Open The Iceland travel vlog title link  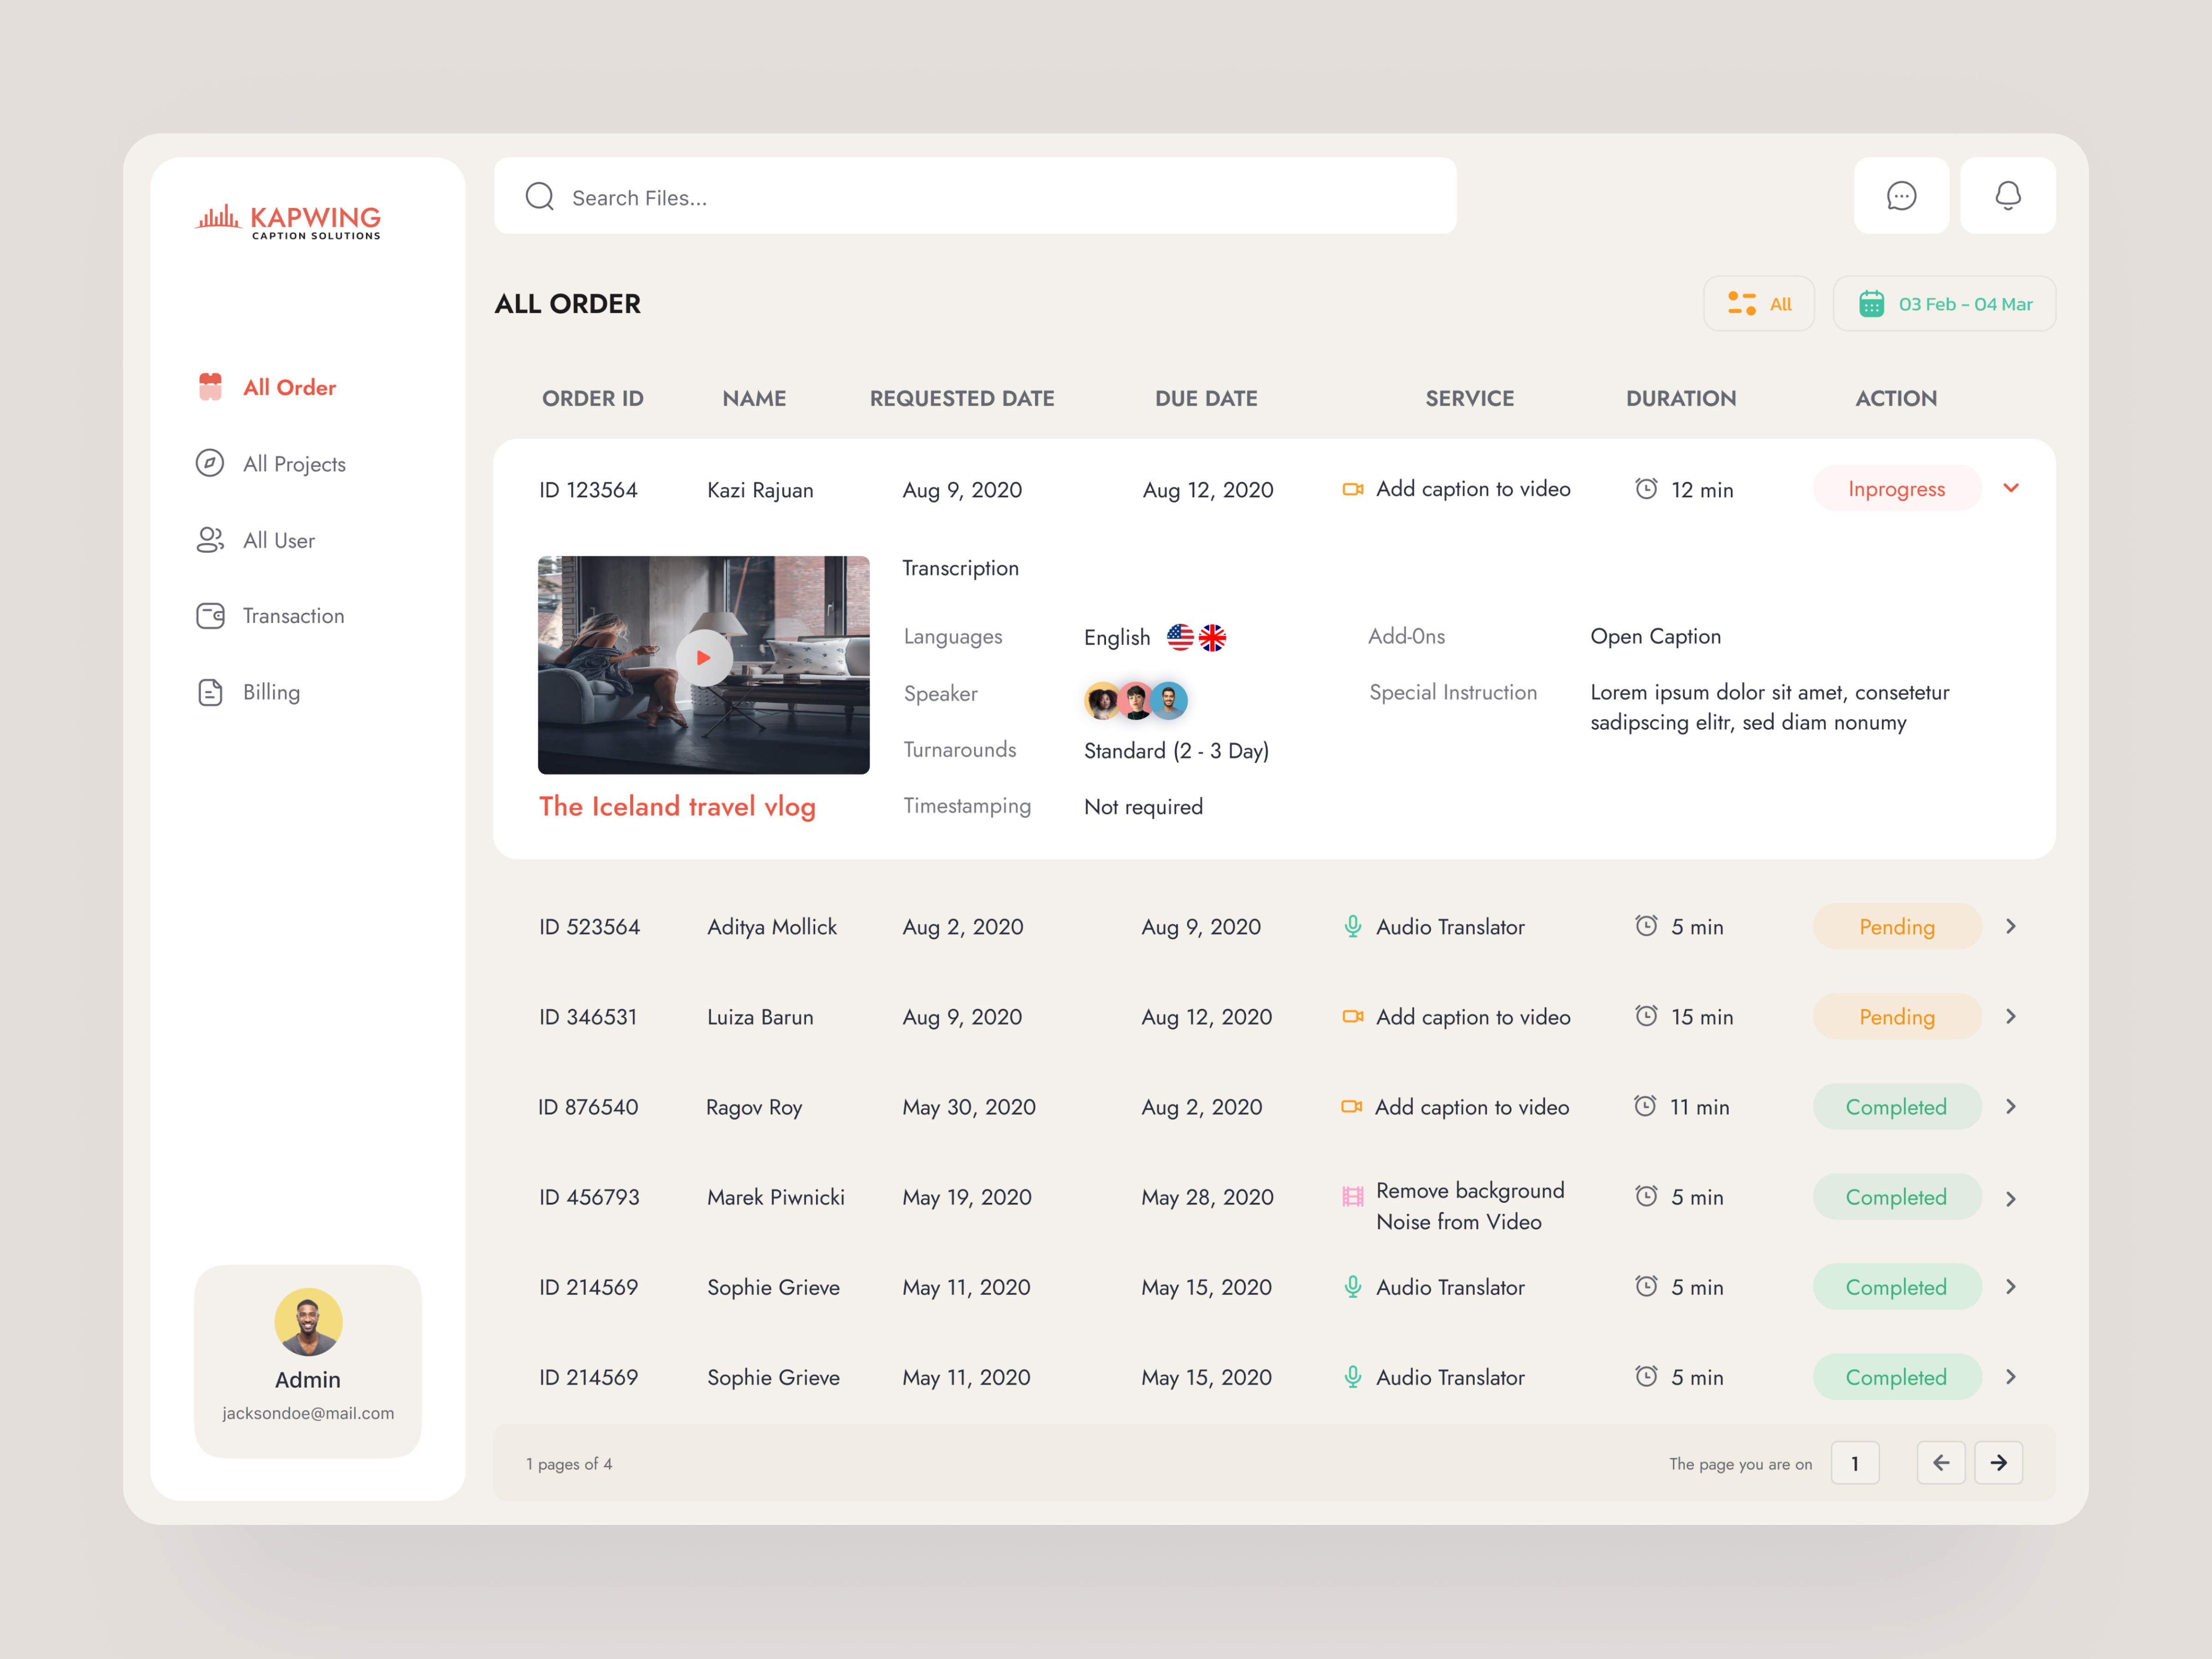677,807
